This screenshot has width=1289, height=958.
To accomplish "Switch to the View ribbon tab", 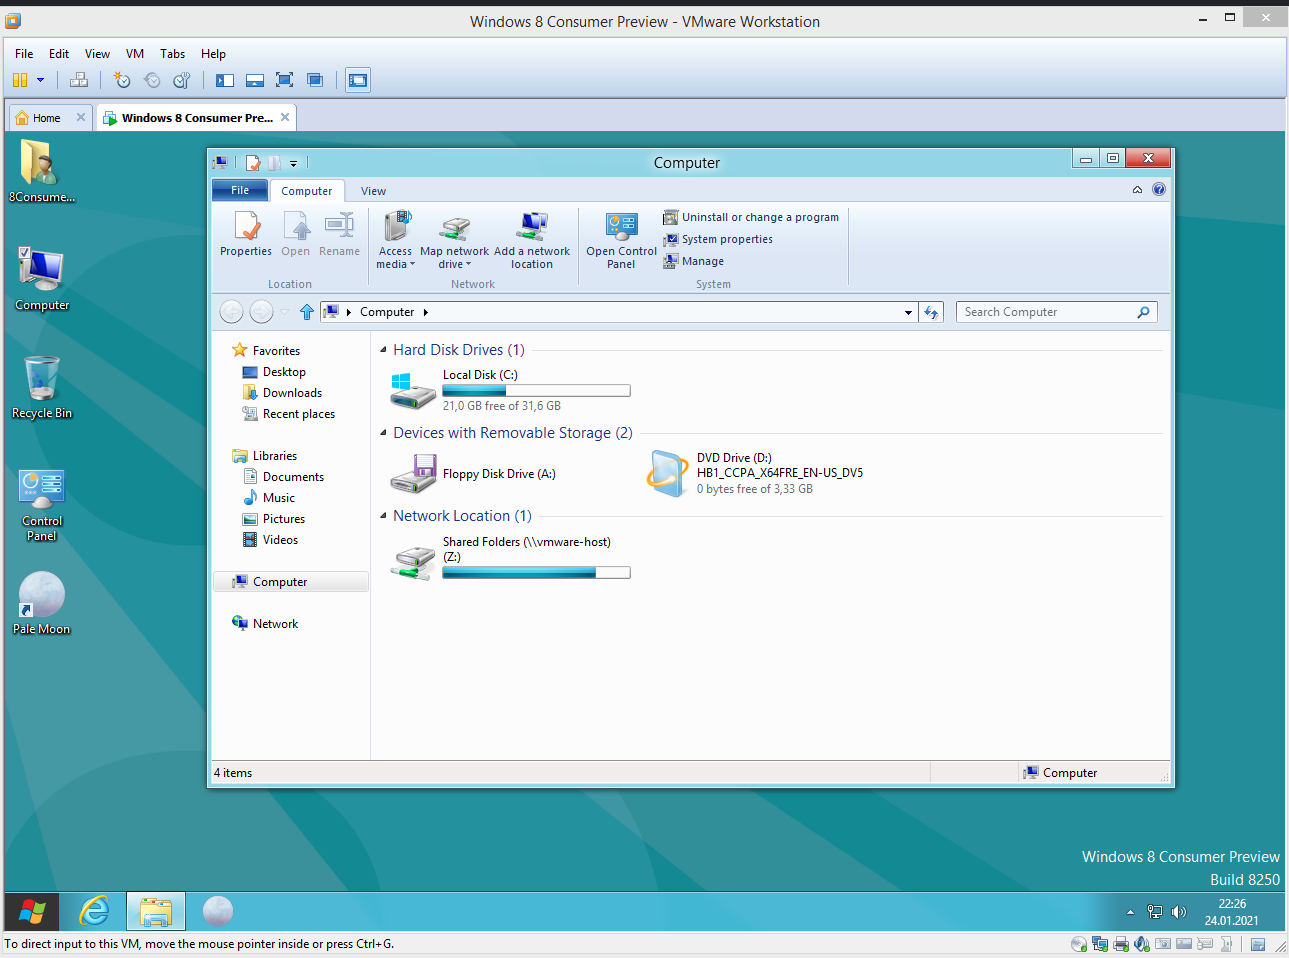I will [x=373, y=191].
